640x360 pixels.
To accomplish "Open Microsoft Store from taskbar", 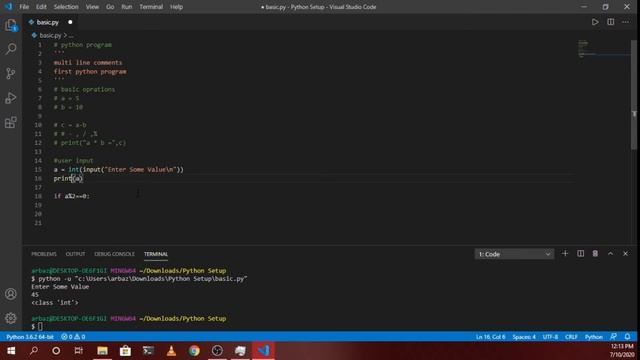I will 125,351.
